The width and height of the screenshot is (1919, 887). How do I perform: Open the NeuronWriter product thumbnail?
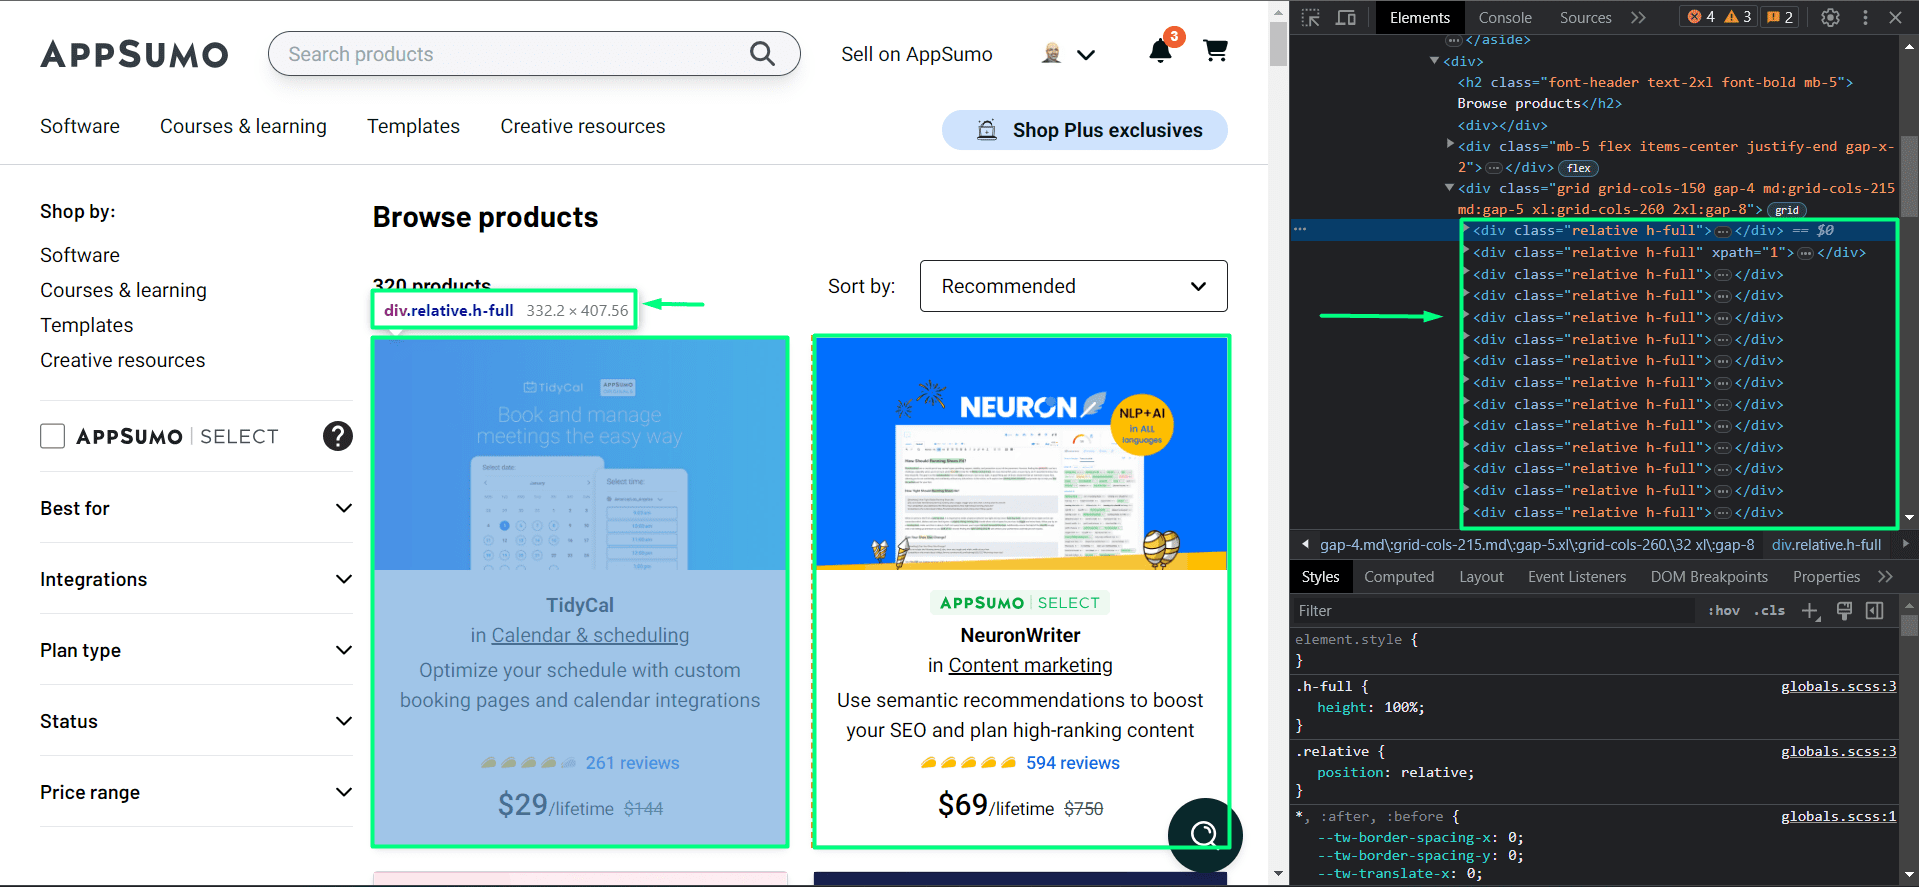[x=1021, y=454]
